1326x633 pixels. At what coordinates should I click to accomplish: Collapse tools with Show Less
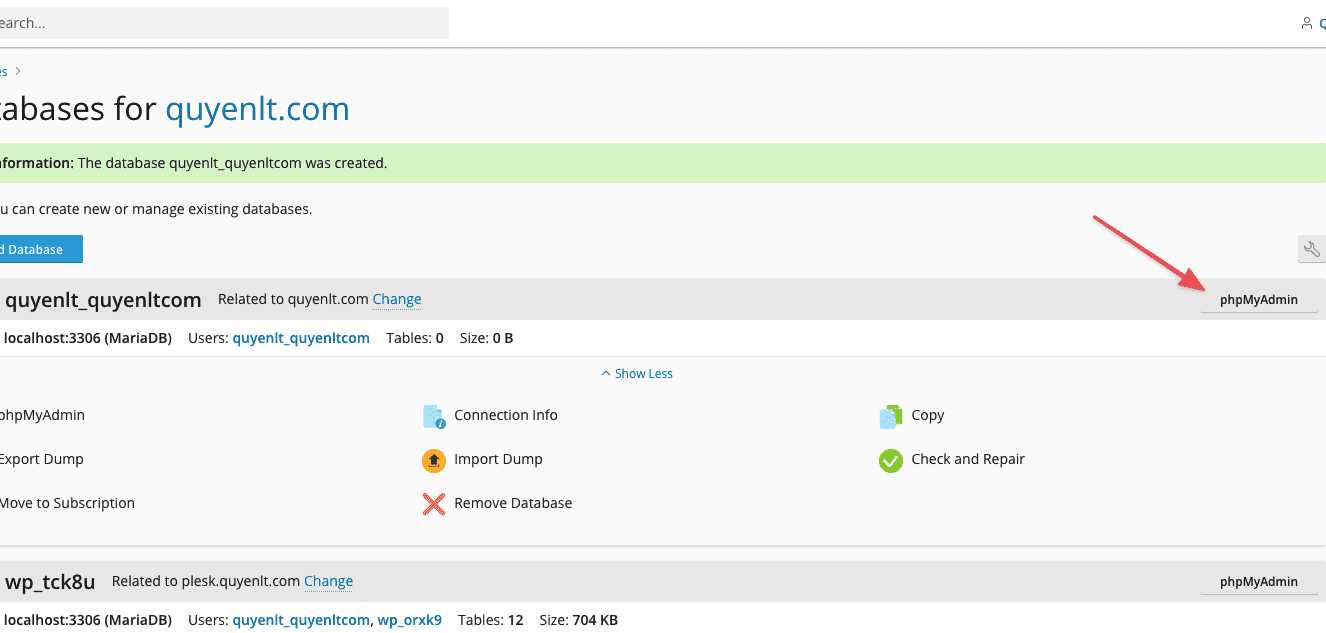[637, 374]
